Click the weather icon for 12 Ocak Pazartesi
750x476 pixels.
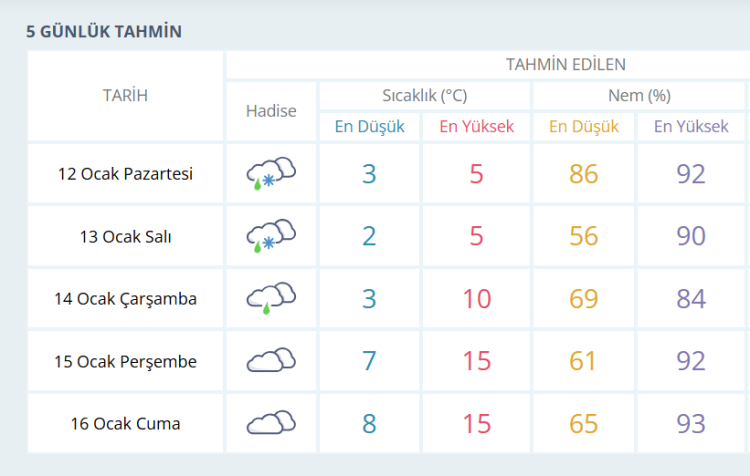point(271,174)
